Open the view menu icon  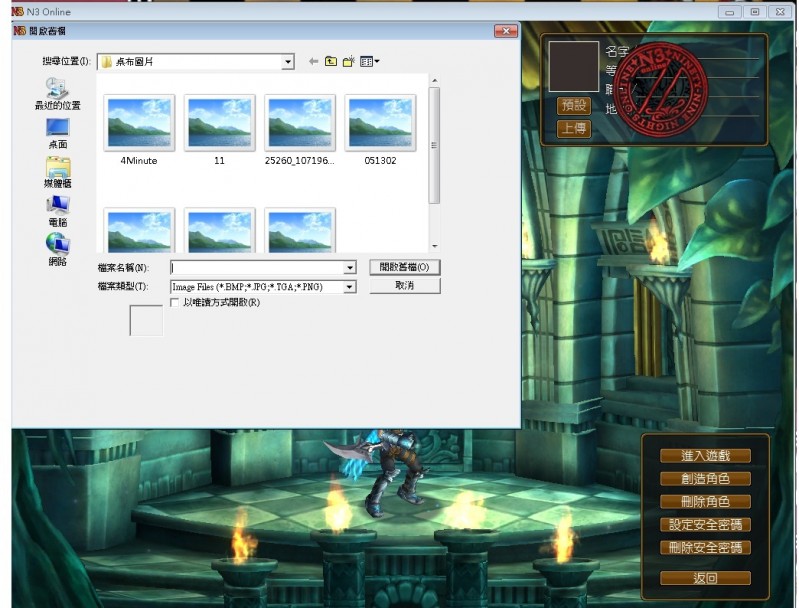pyautogui.click(x=369, y=62)
